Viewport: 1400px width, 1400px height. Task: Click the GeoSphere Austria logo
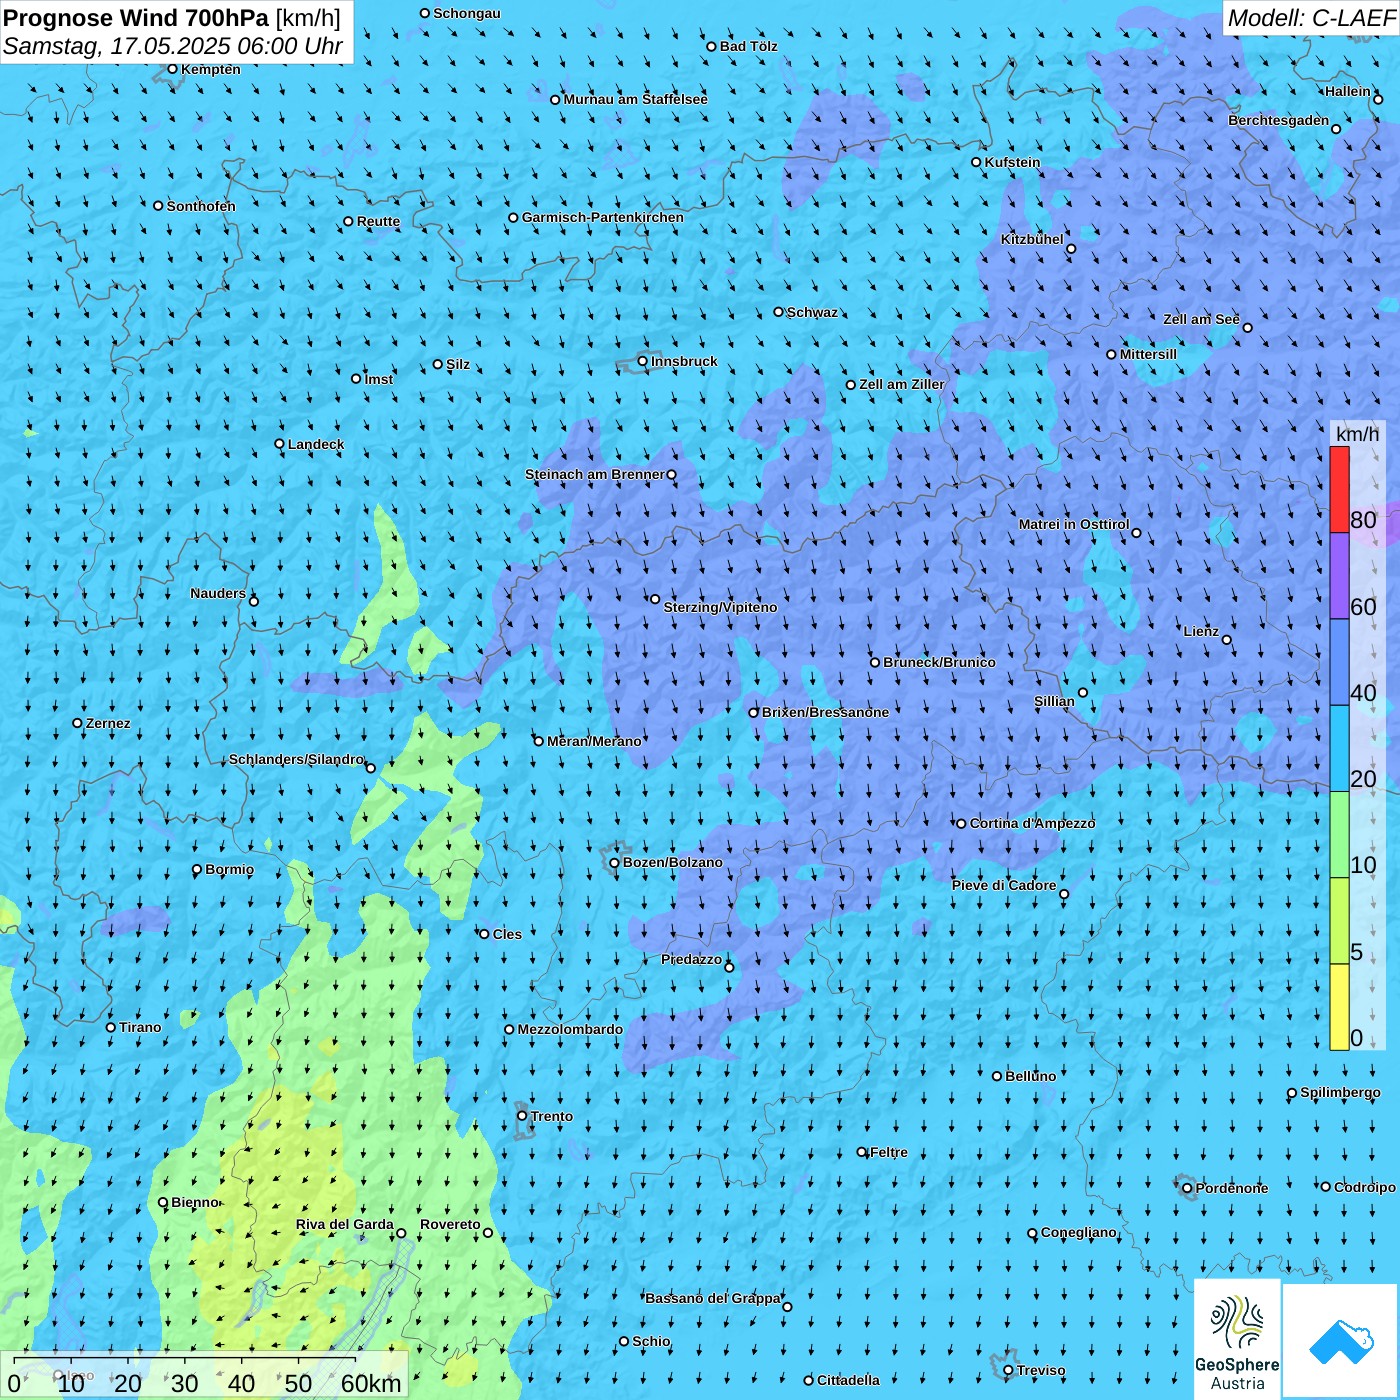[x=1237, y=1339]
